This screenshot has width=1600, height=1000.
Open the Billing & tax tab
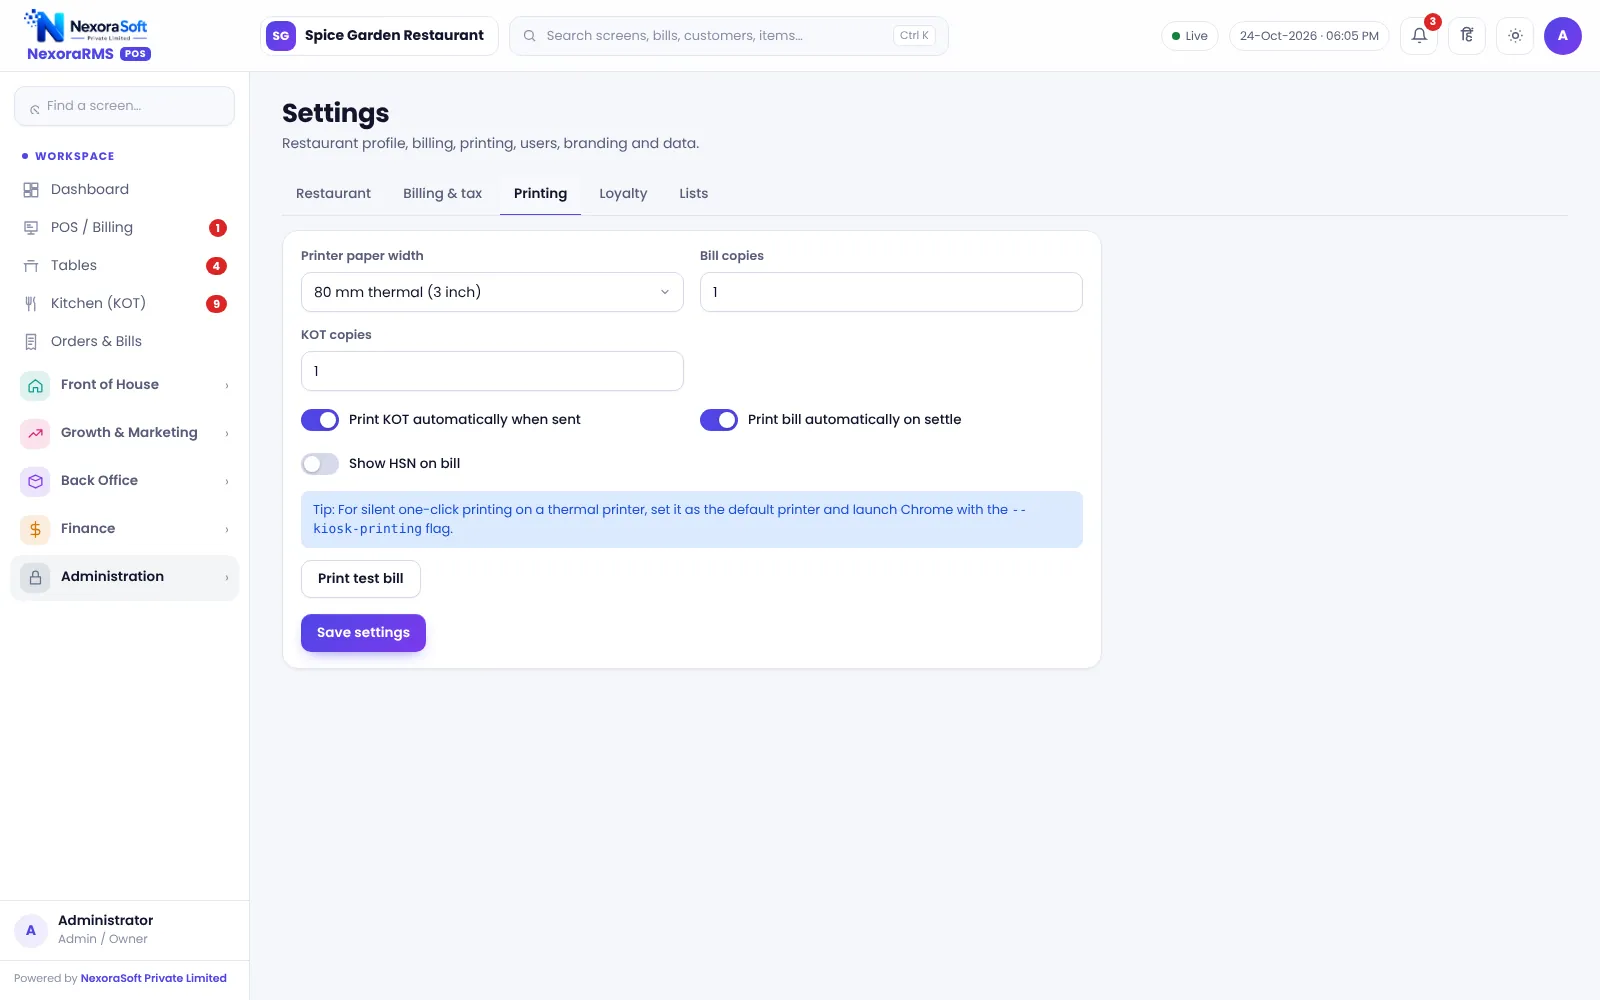[x=442, y=194]
